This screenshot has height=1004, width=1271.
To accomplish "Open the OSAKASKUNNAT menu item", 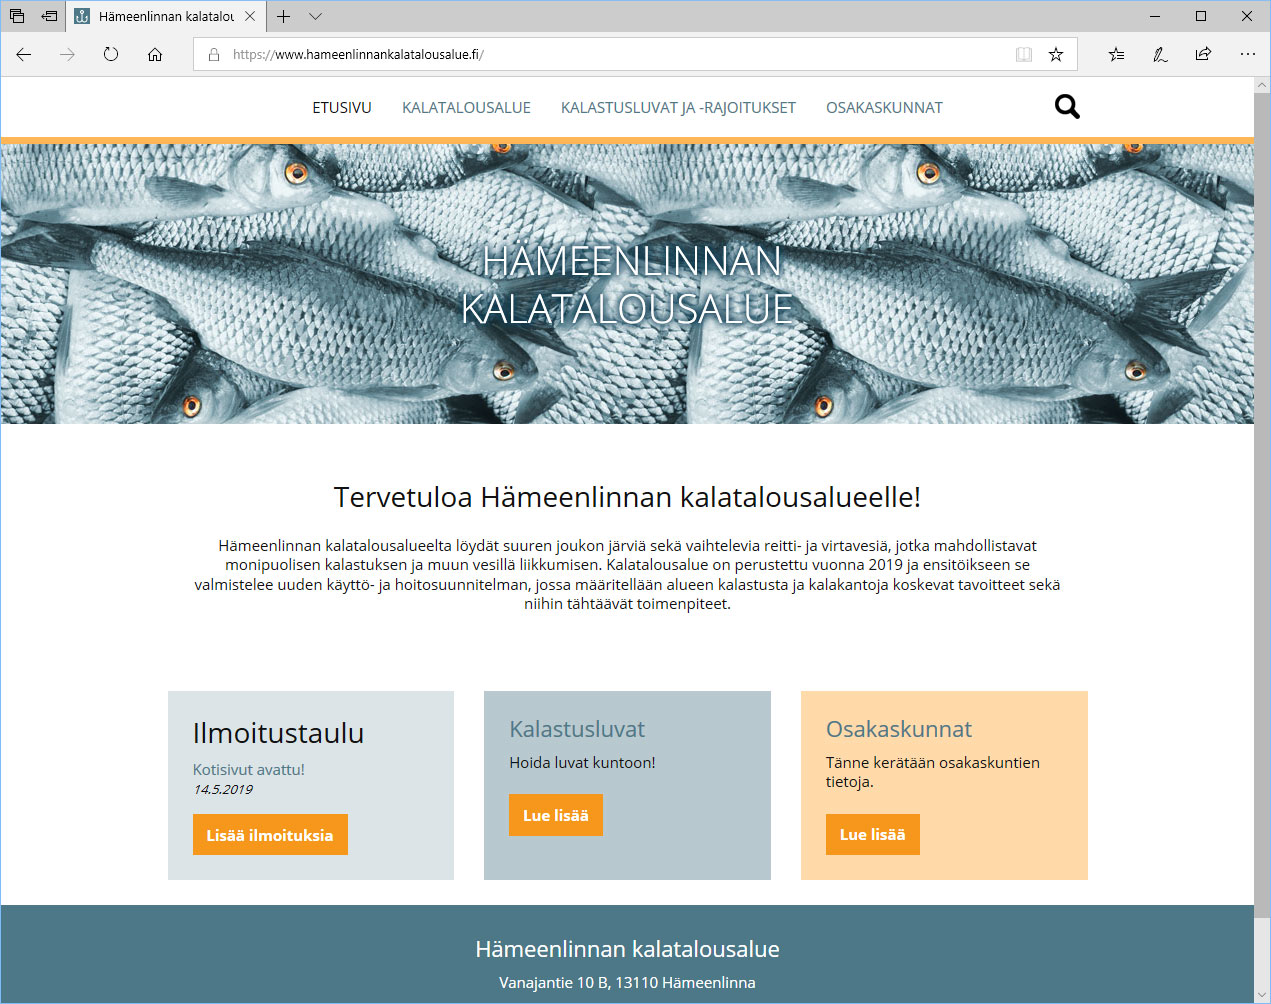I will point(884,108).
